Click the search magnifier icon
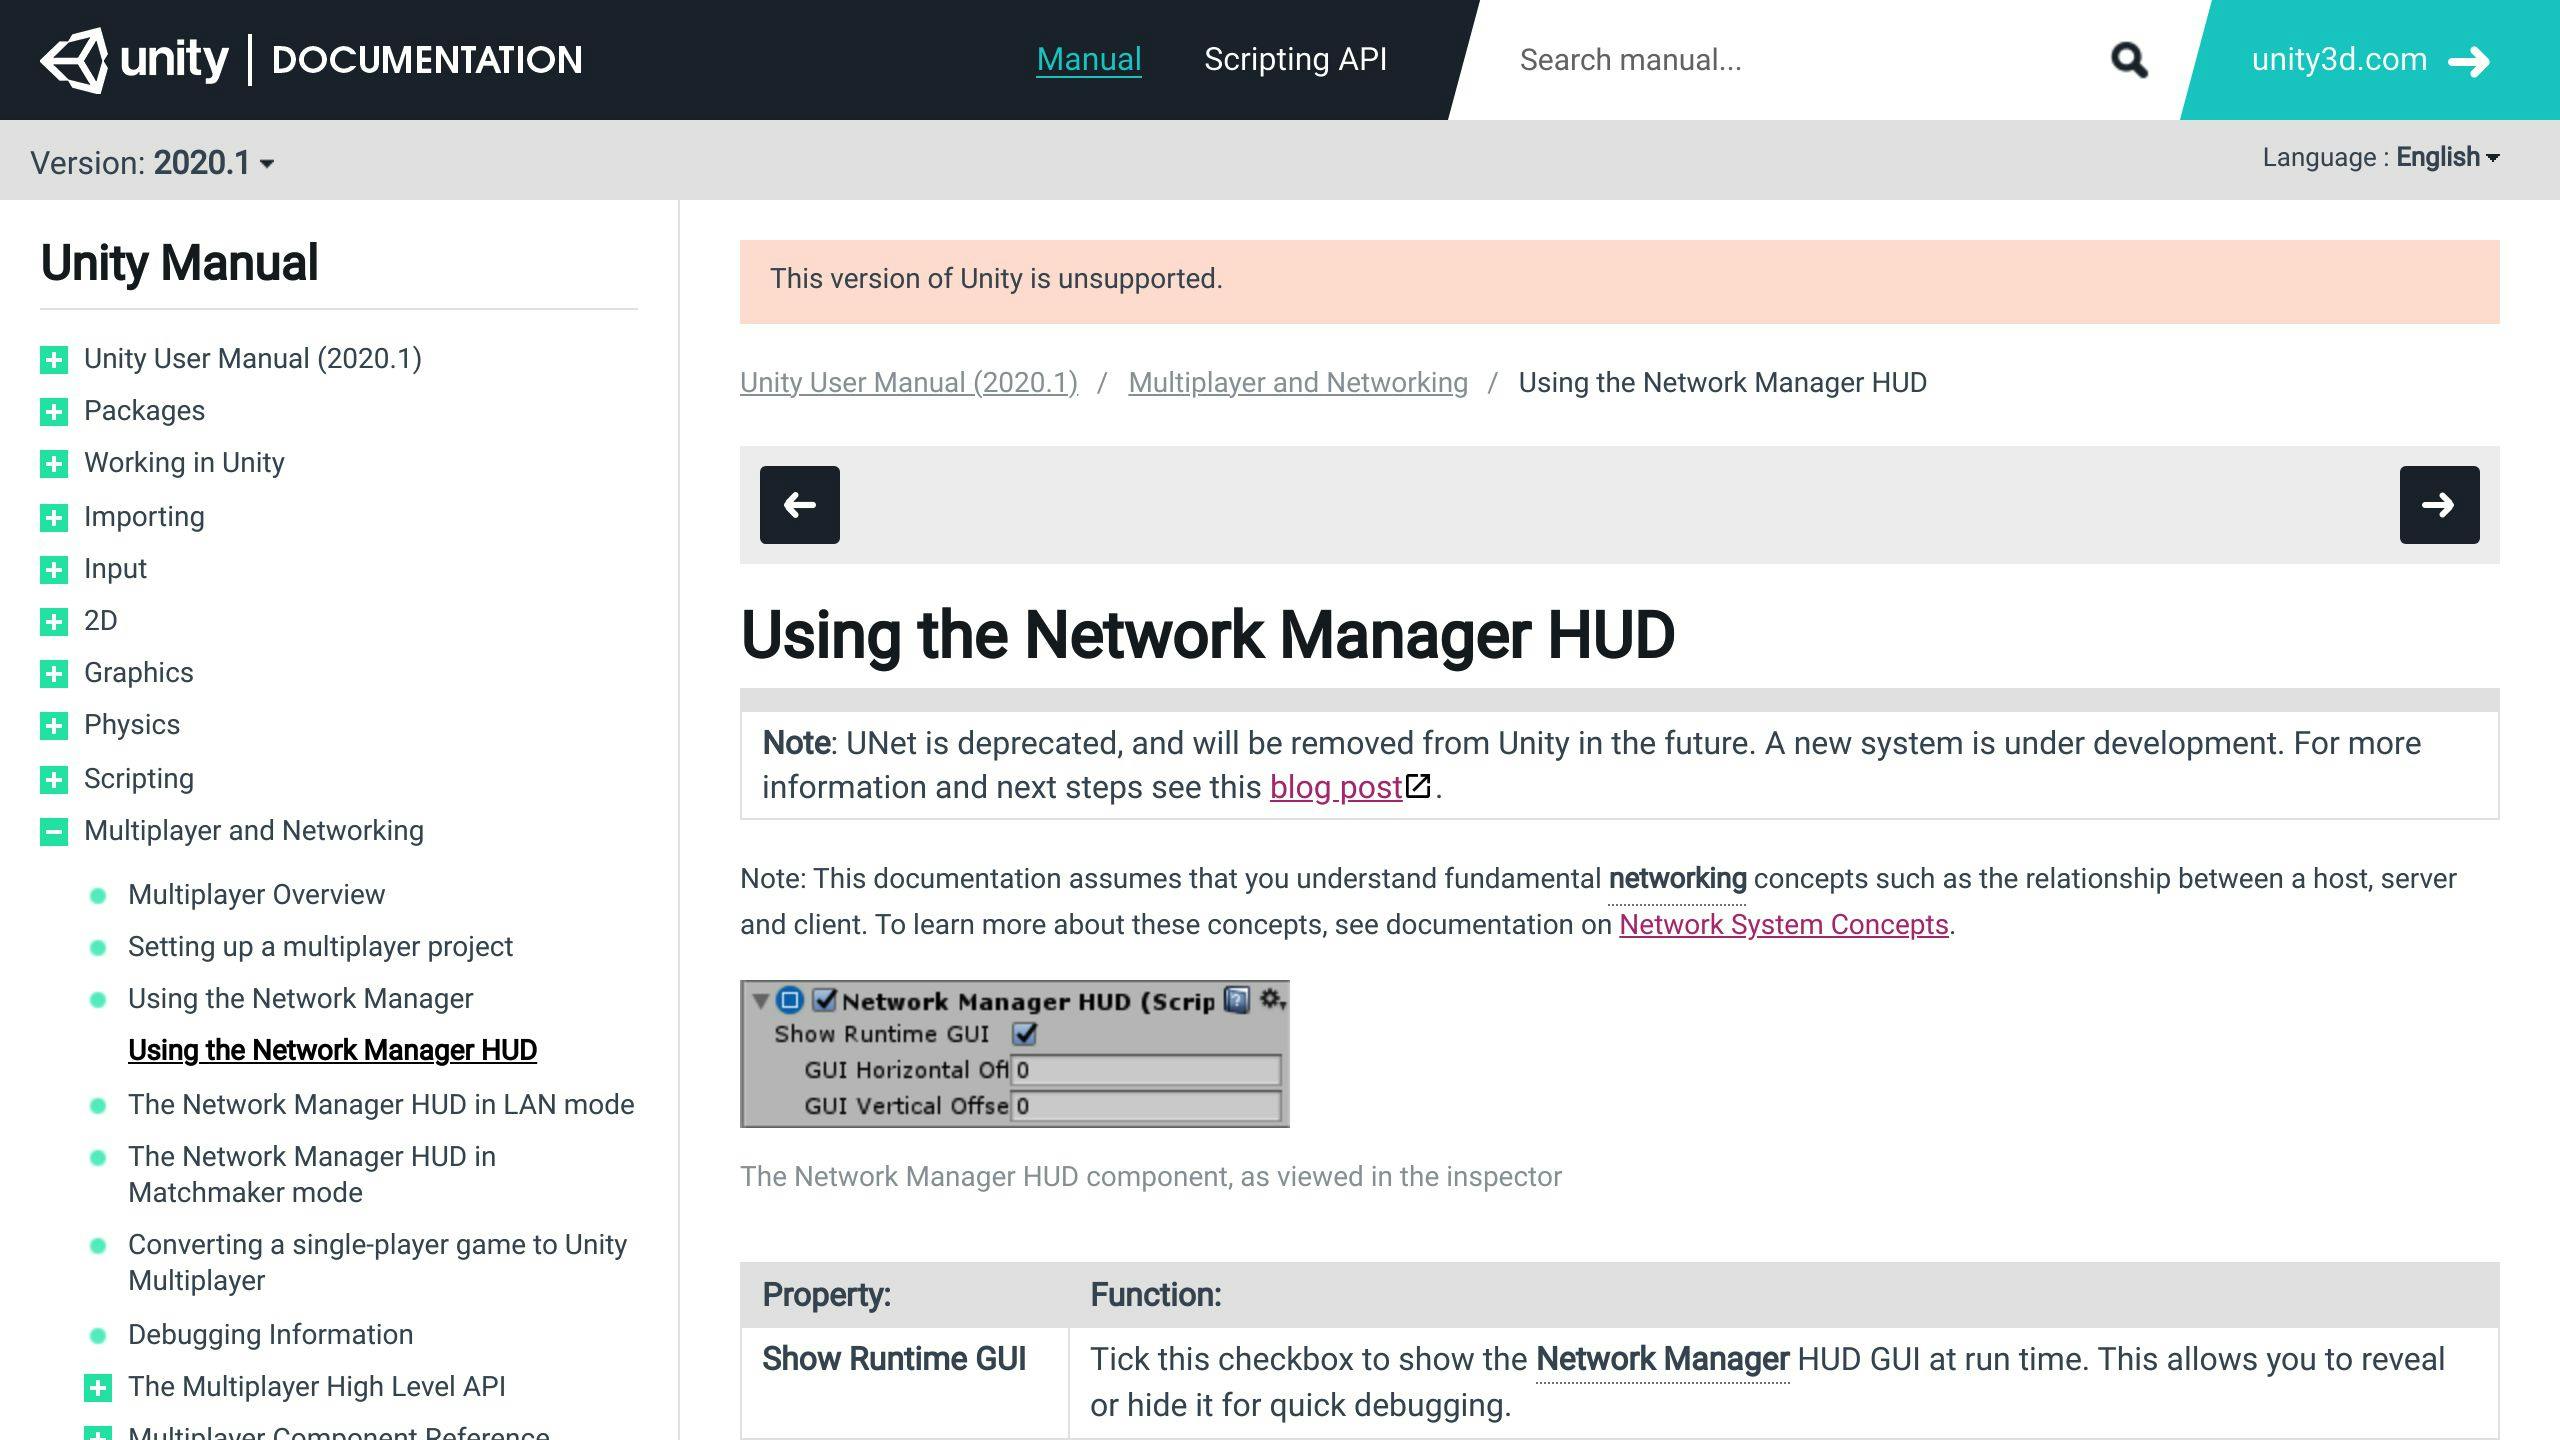Screen dimensions: 2560x1440 [x=2129, y=60]
